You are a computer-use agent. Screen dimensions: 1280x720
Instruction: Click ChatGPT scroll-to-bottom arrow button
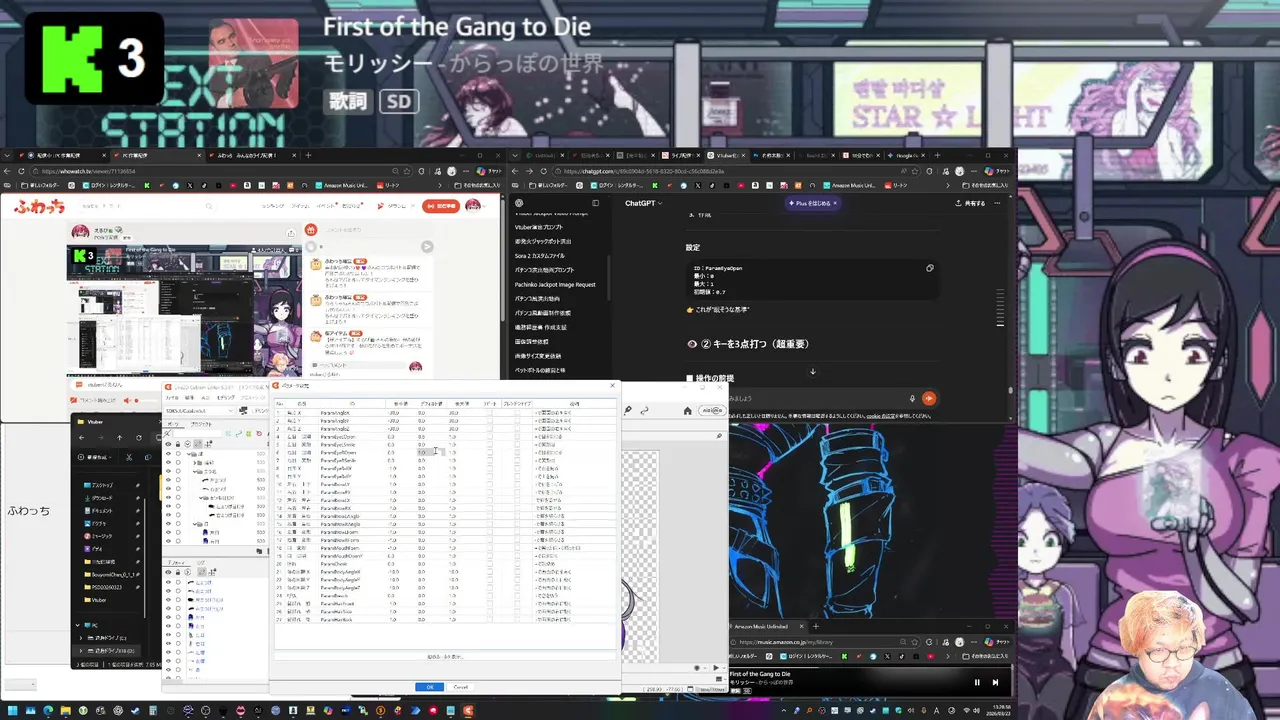tap(812, 372)
